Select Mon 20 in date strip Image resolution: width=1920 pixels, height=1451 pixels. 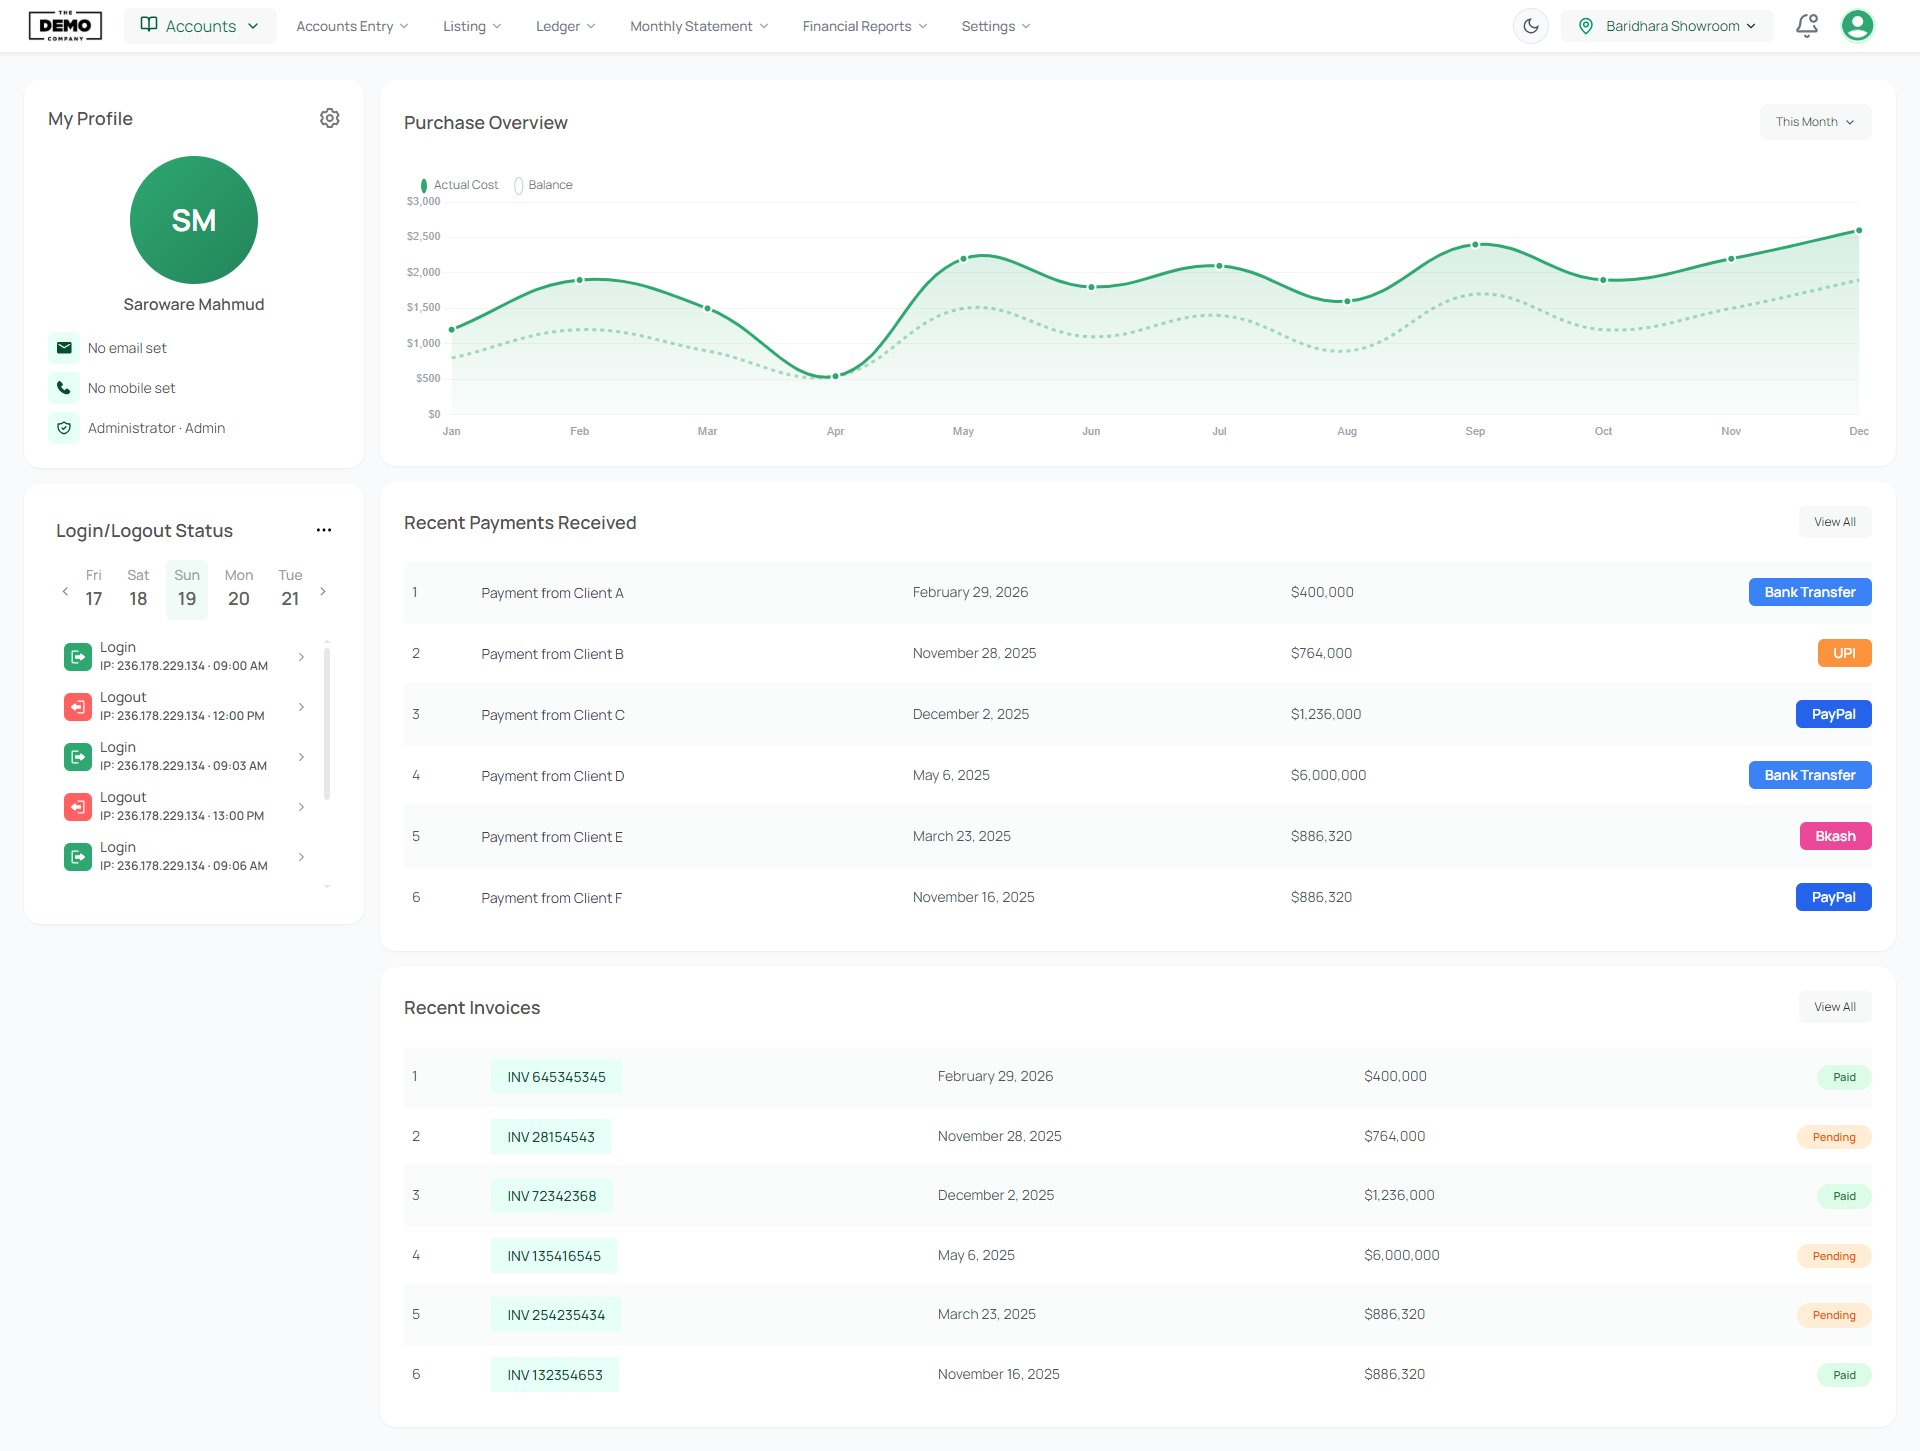239,589
